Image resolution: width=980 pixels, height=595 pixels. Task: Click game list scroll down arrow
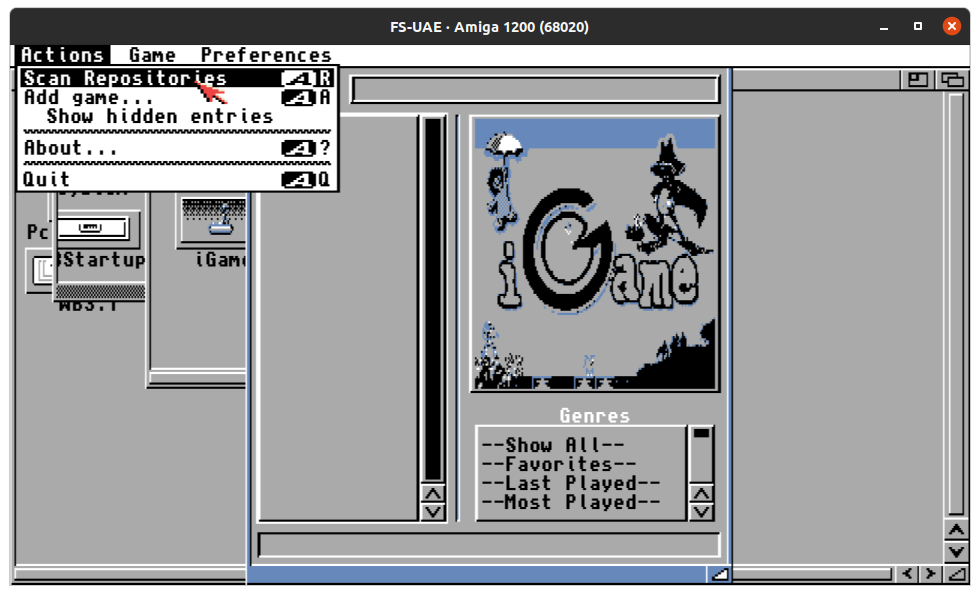[433, 512]
